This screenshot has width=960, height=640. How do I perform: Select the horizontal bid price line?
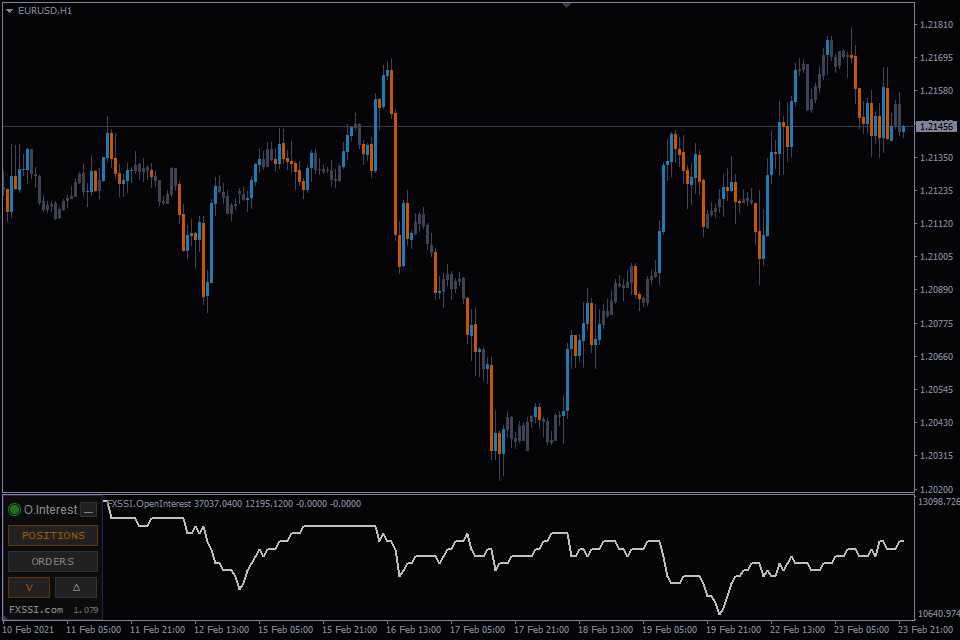(458, 127)
